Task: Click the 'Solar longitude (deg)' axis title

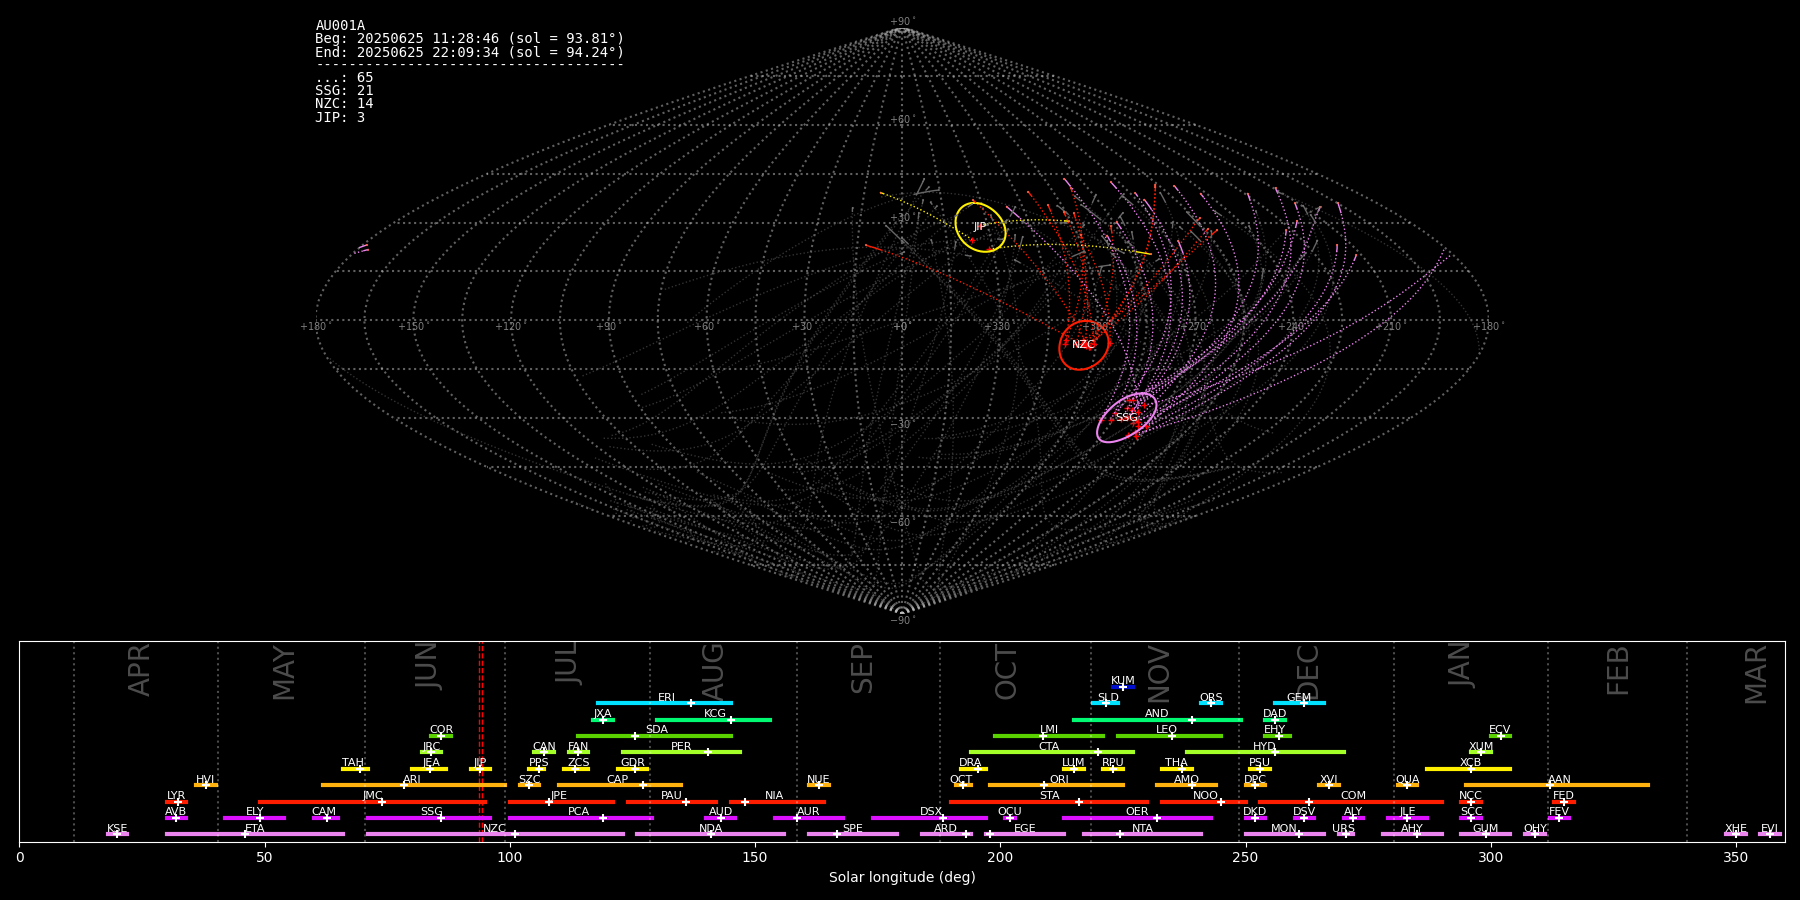Action: click(902, 877)
